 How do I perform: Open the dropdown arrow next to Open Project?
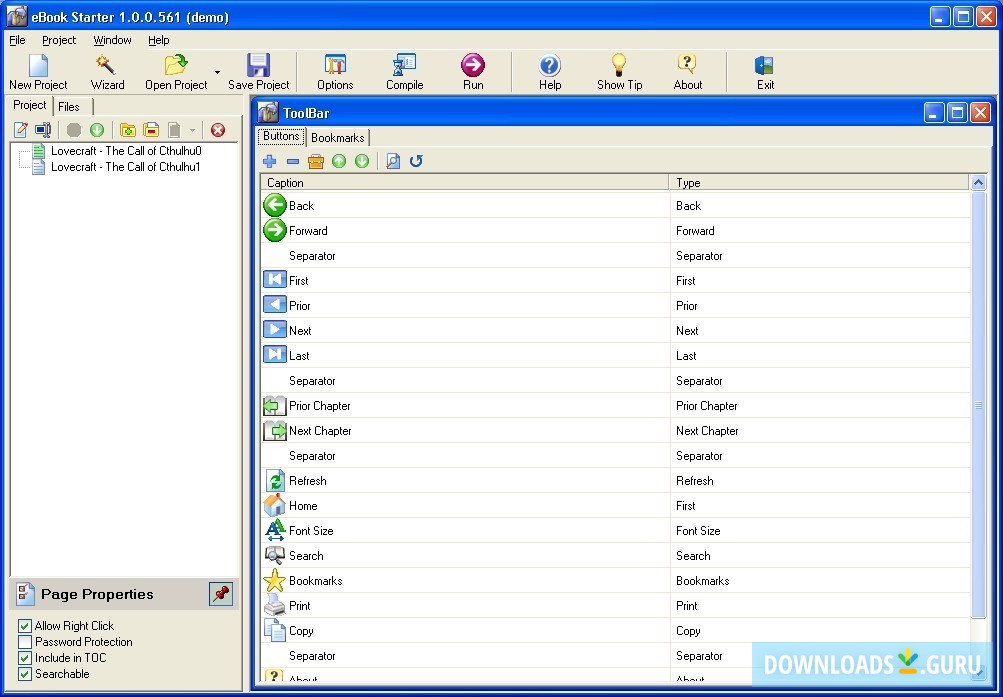click(215, 70)
